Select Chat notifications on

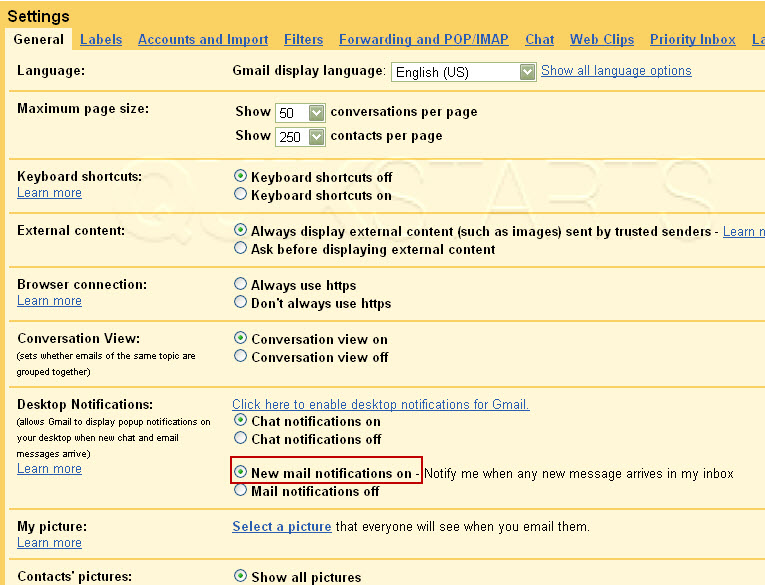[240, 420]
